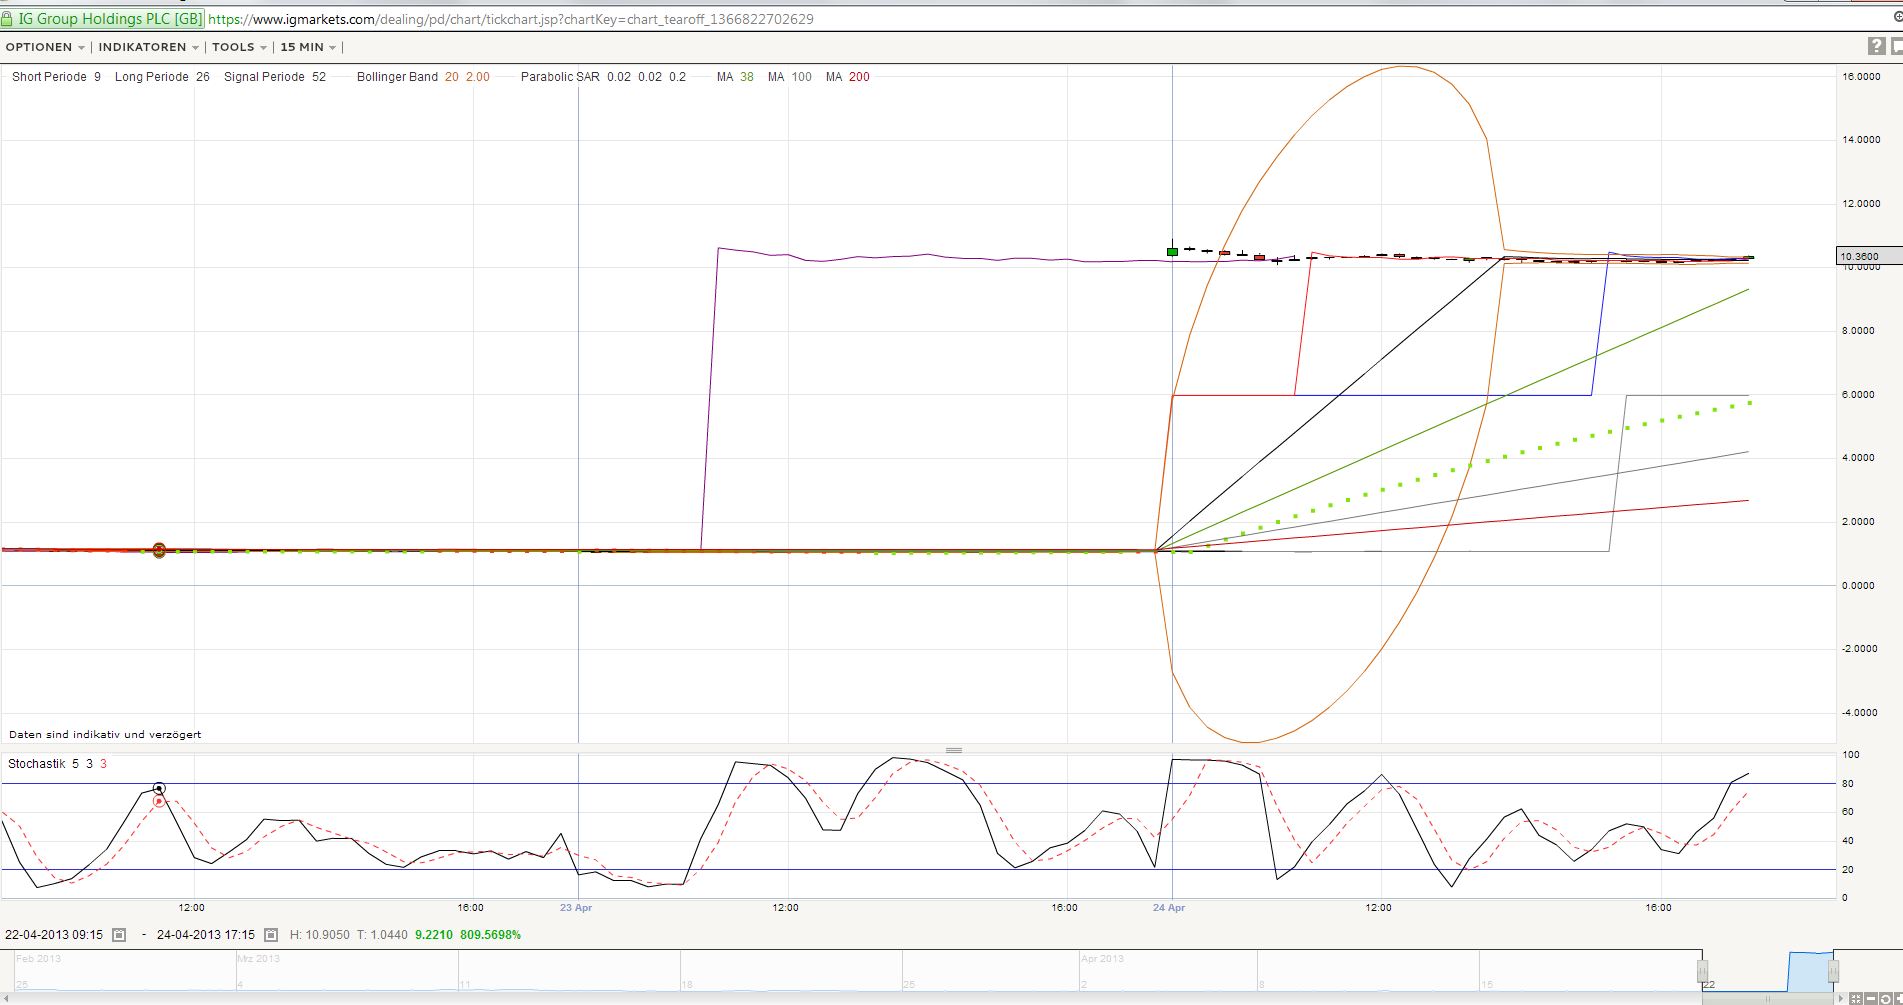Open the TOOLS dropdown menu
The width and height of the screenshot is (1903, 1005).
point(239,47)
